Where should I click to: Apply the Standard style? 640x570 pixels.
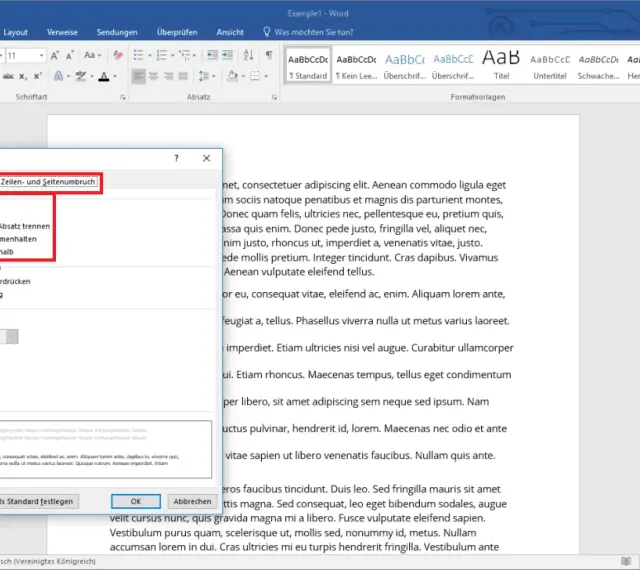click(x=308, y=66)
